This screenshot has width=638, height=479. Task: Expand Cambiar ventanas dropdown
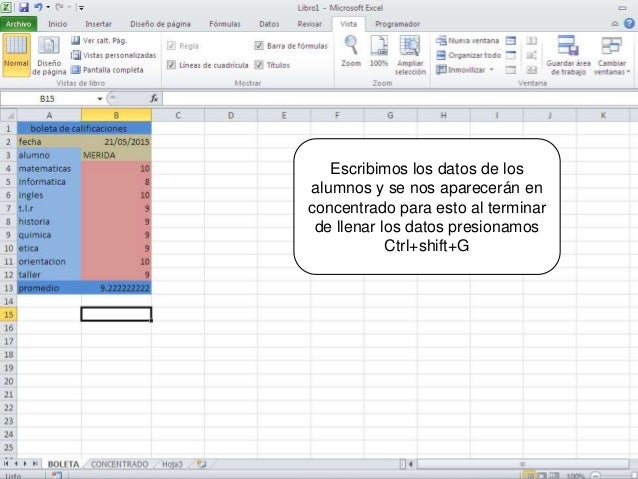(x=612, y=55)
